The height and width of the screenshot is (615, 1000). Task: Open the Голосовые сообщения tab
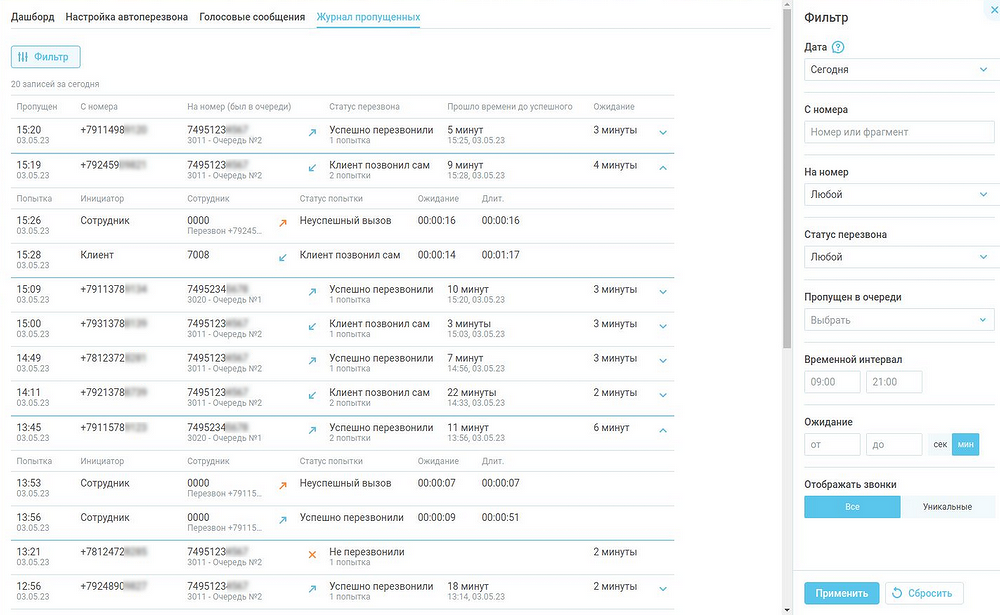click(252, 17)
